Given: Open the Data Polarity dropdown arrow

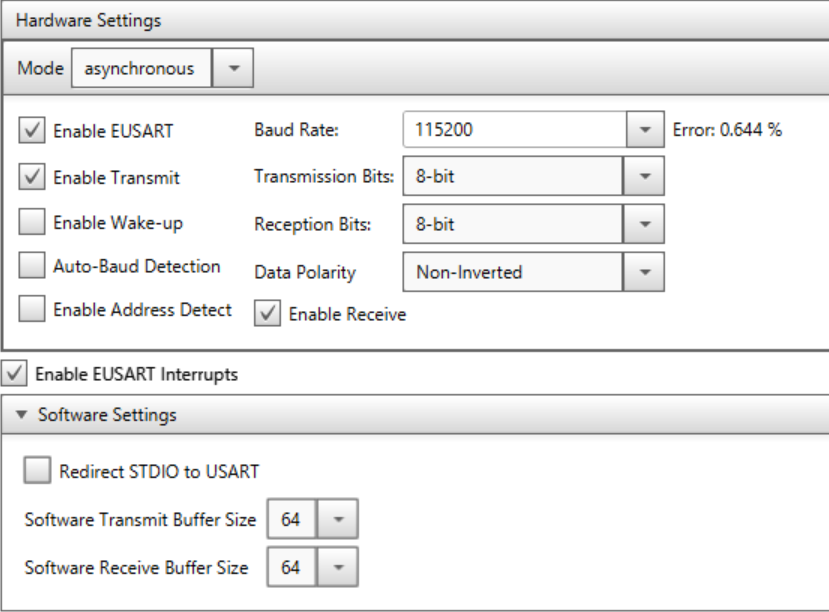Looking at the screenshot, I should [x=644, y=272].
